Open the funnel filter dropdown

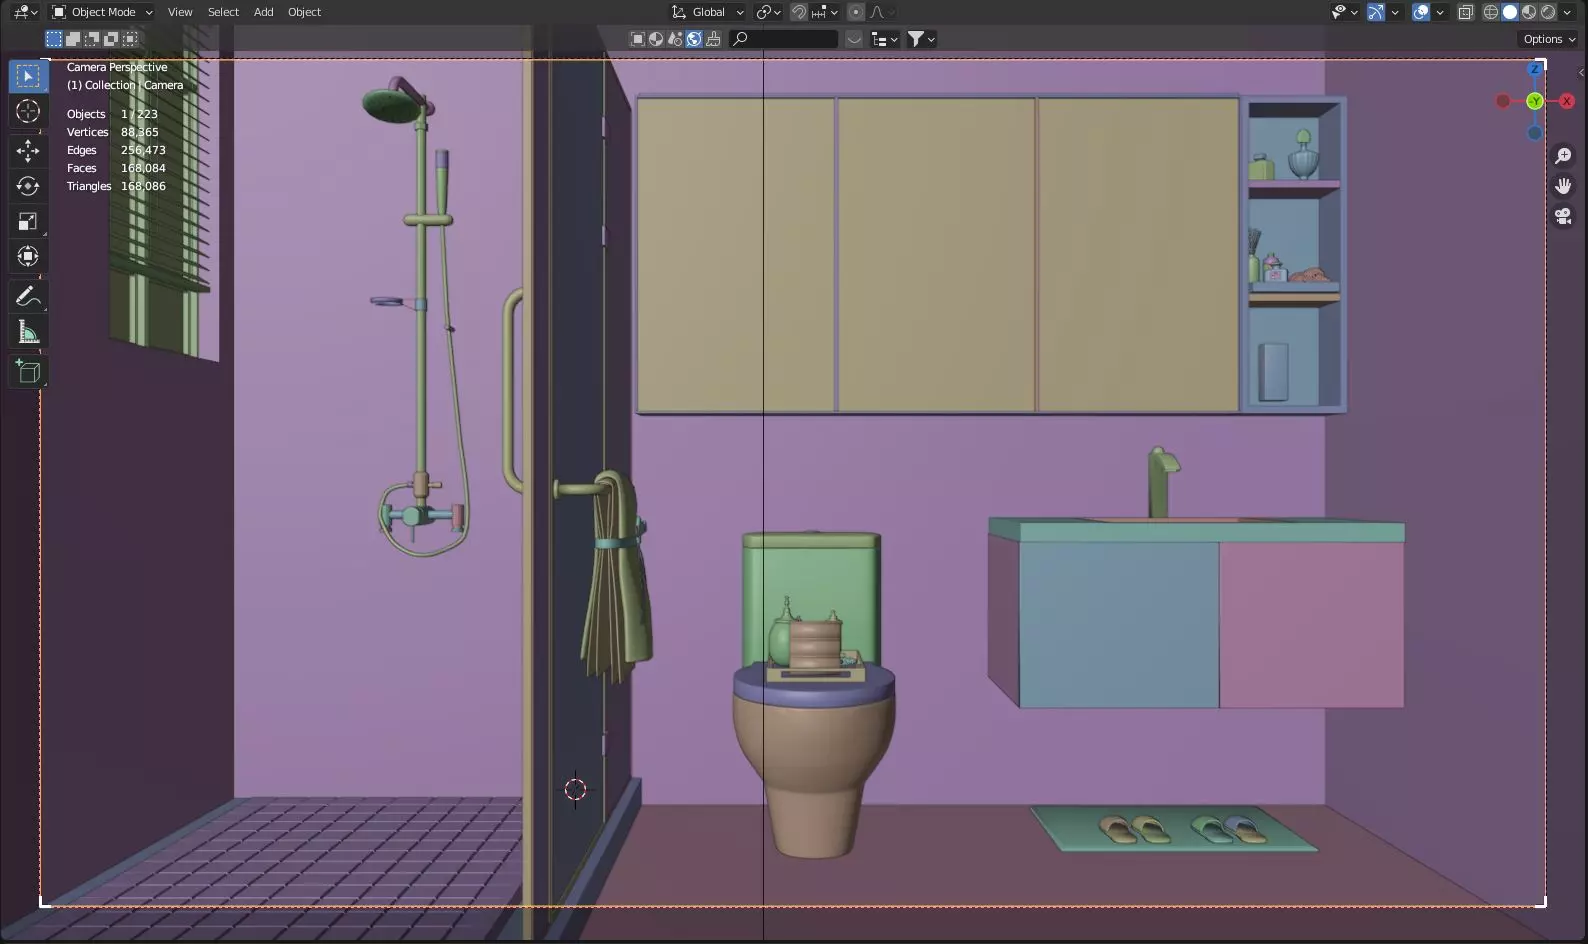(x=921, y=39)
